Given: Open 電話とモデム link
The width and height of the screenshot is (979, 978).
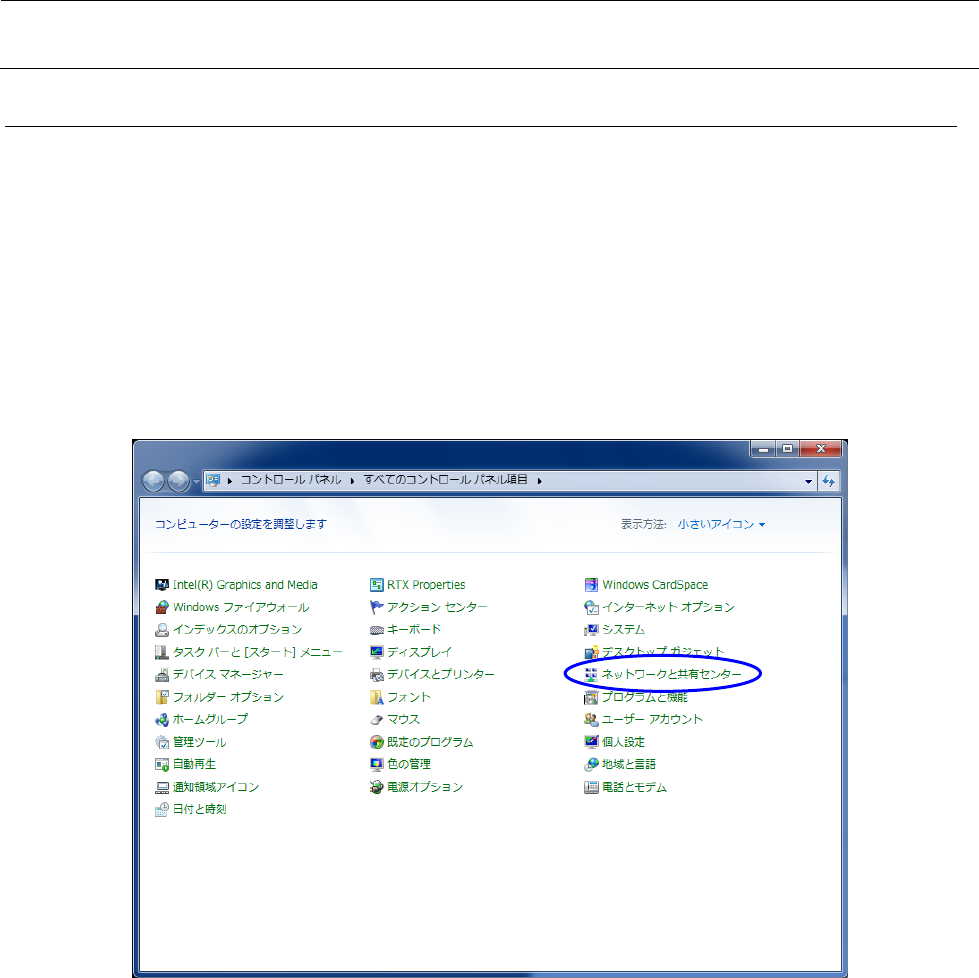Looking at the screenshot, I should coord(634,787).
